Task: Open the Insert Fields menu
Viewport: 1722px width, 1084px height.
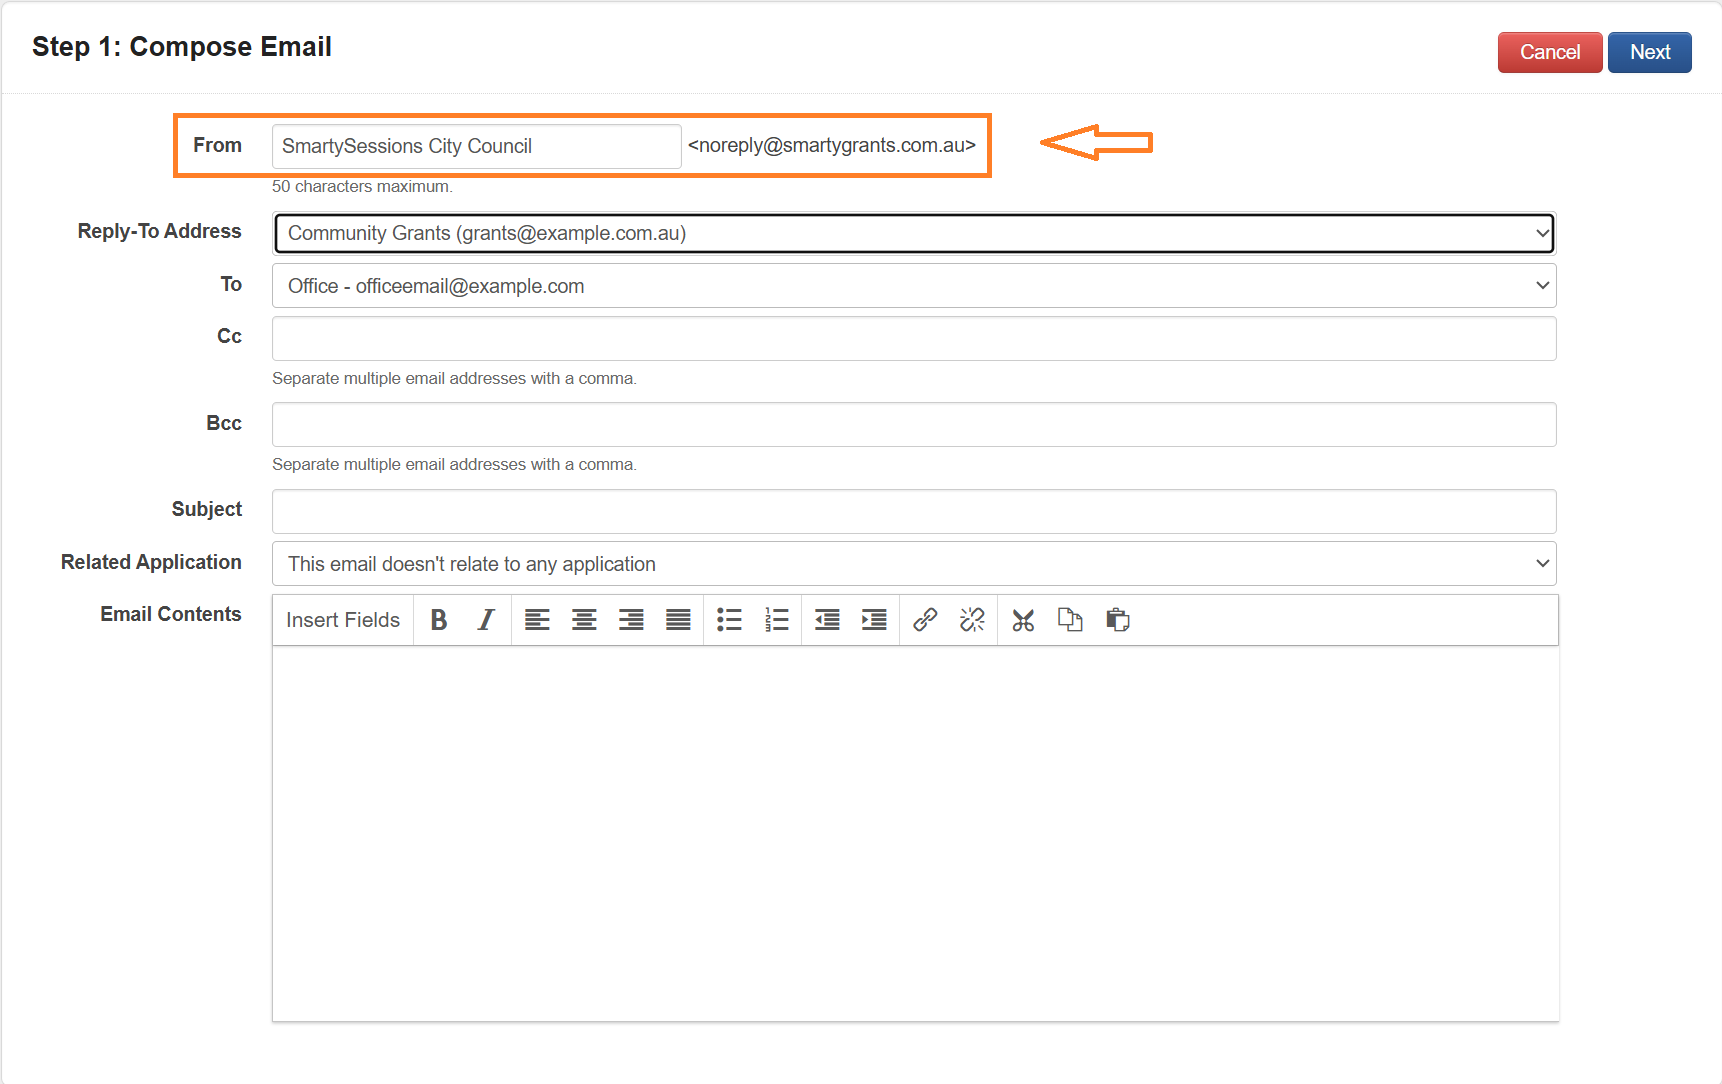Action: click(x=343, y=620)
